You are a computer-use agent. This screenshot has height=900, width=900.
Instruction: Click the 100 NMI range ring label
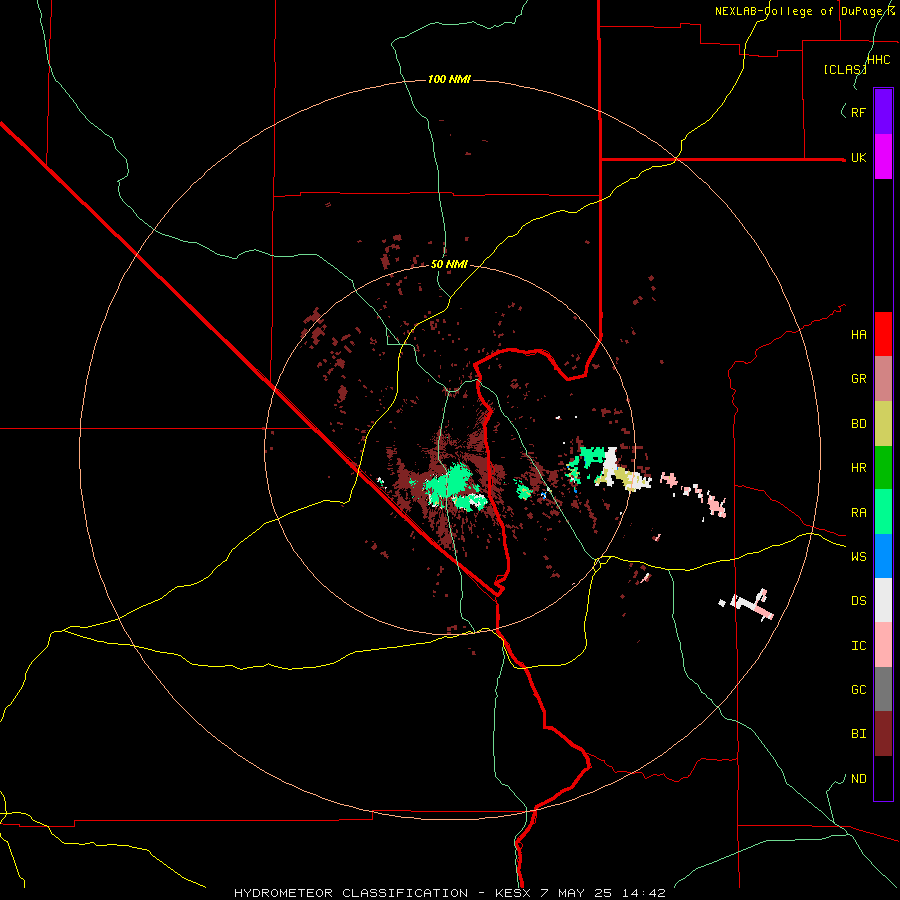449,79
